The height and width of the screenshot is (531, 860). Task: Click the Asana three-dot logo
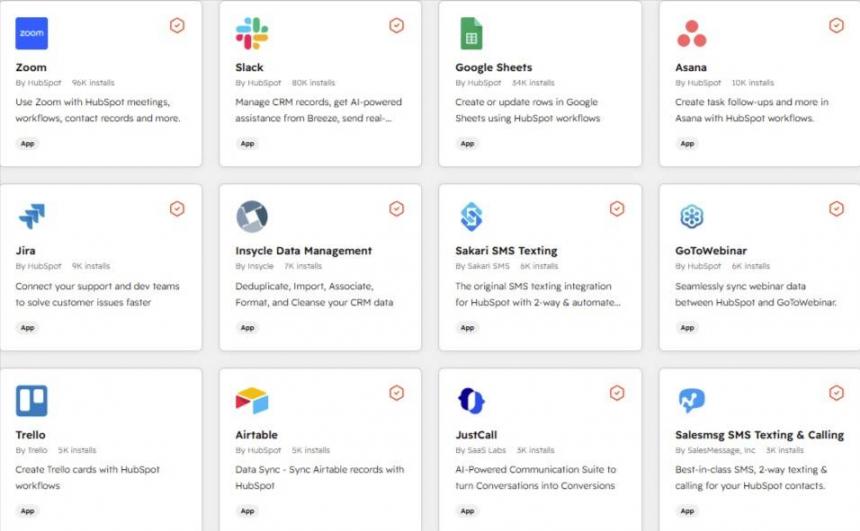coord(692,34)
